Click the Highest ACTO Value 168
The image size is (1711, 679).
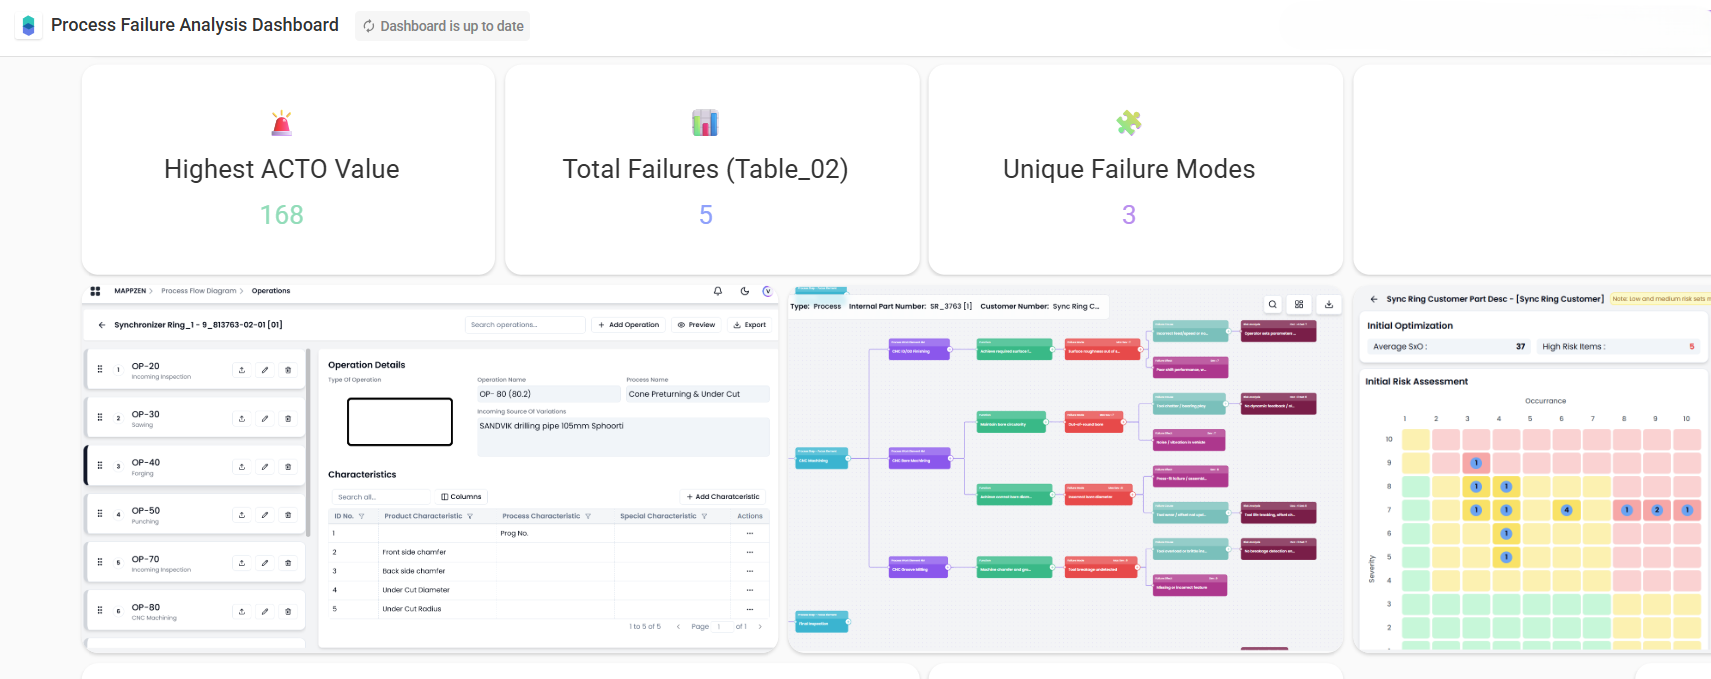[282, 215]
